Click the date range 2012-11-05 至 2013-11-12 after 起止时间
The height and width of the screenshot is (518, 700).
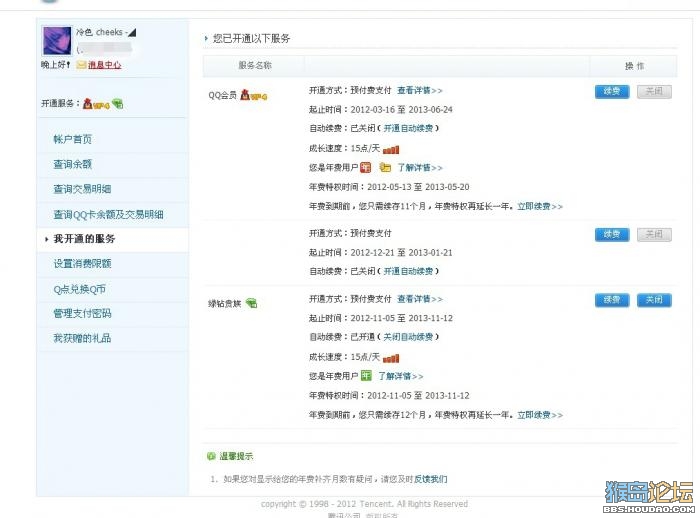pos(401,318)
